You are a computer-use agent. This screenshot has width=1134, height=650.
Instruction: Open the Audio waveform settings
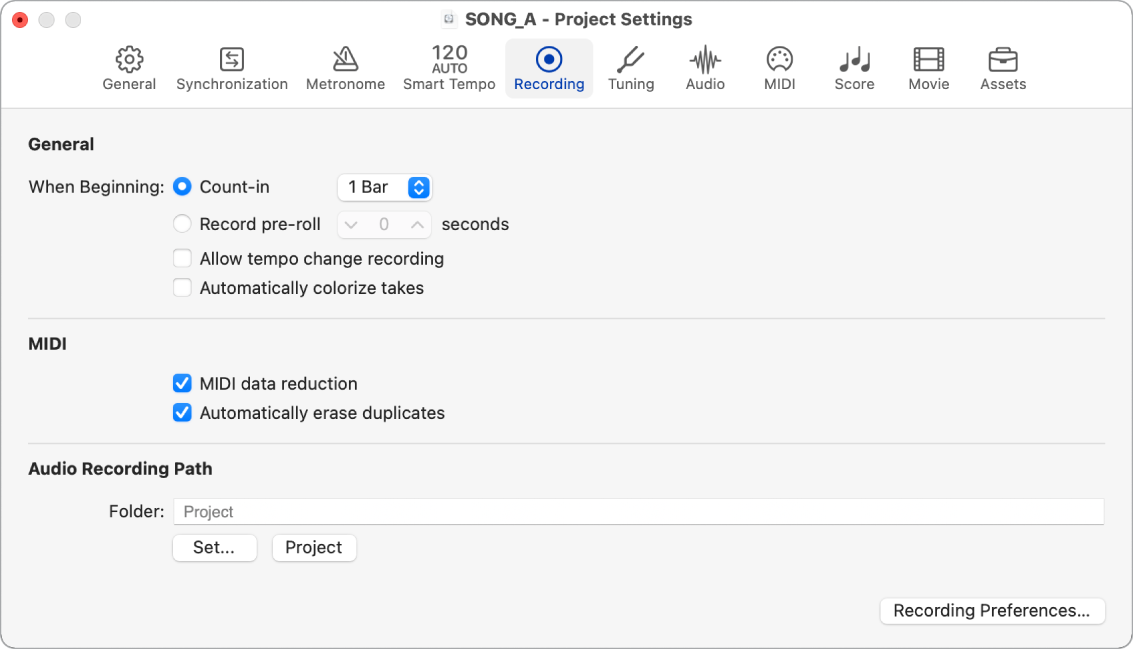click(x=705, y=68)
